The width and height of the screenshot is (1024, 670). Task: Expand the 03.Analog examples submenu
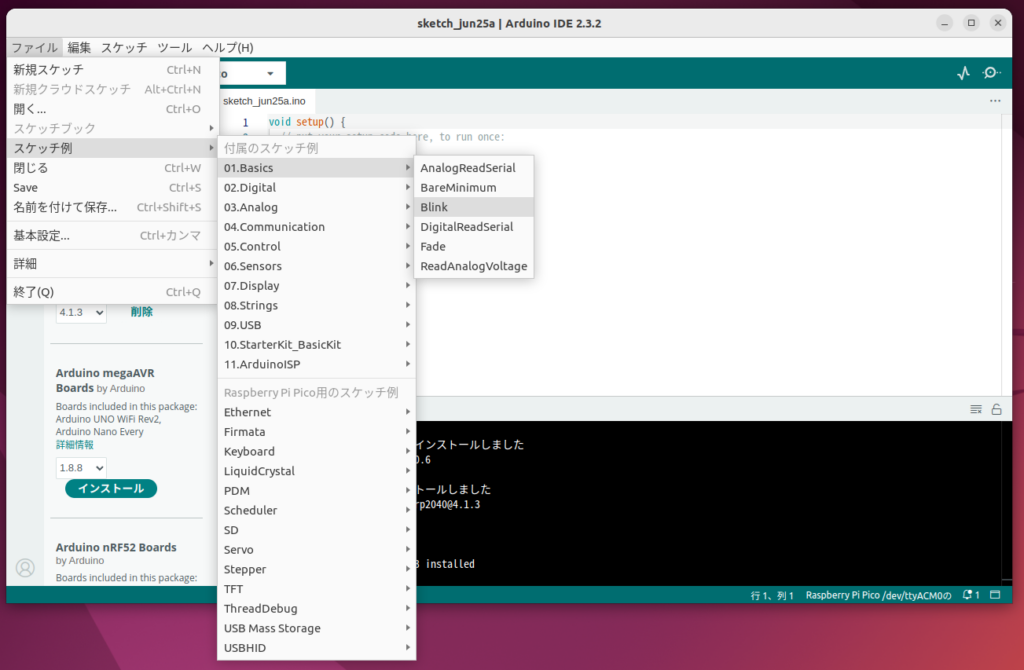pos(317,207)
